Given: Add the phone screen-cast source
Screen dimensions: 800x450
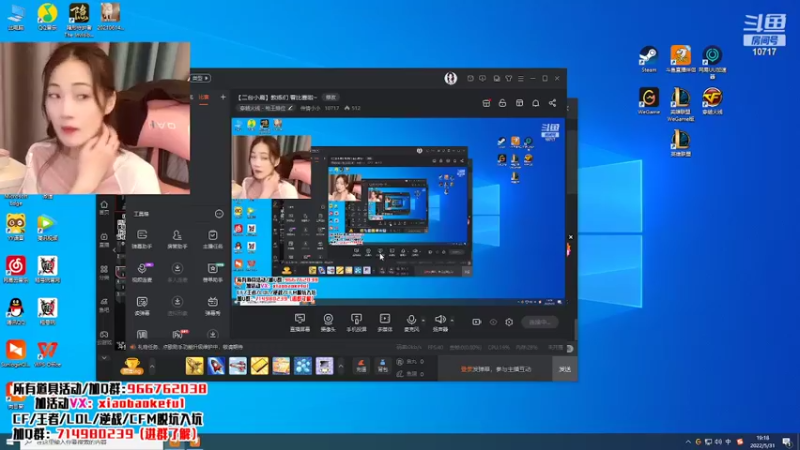Looking at the screenshot, I should pos(357,322).
